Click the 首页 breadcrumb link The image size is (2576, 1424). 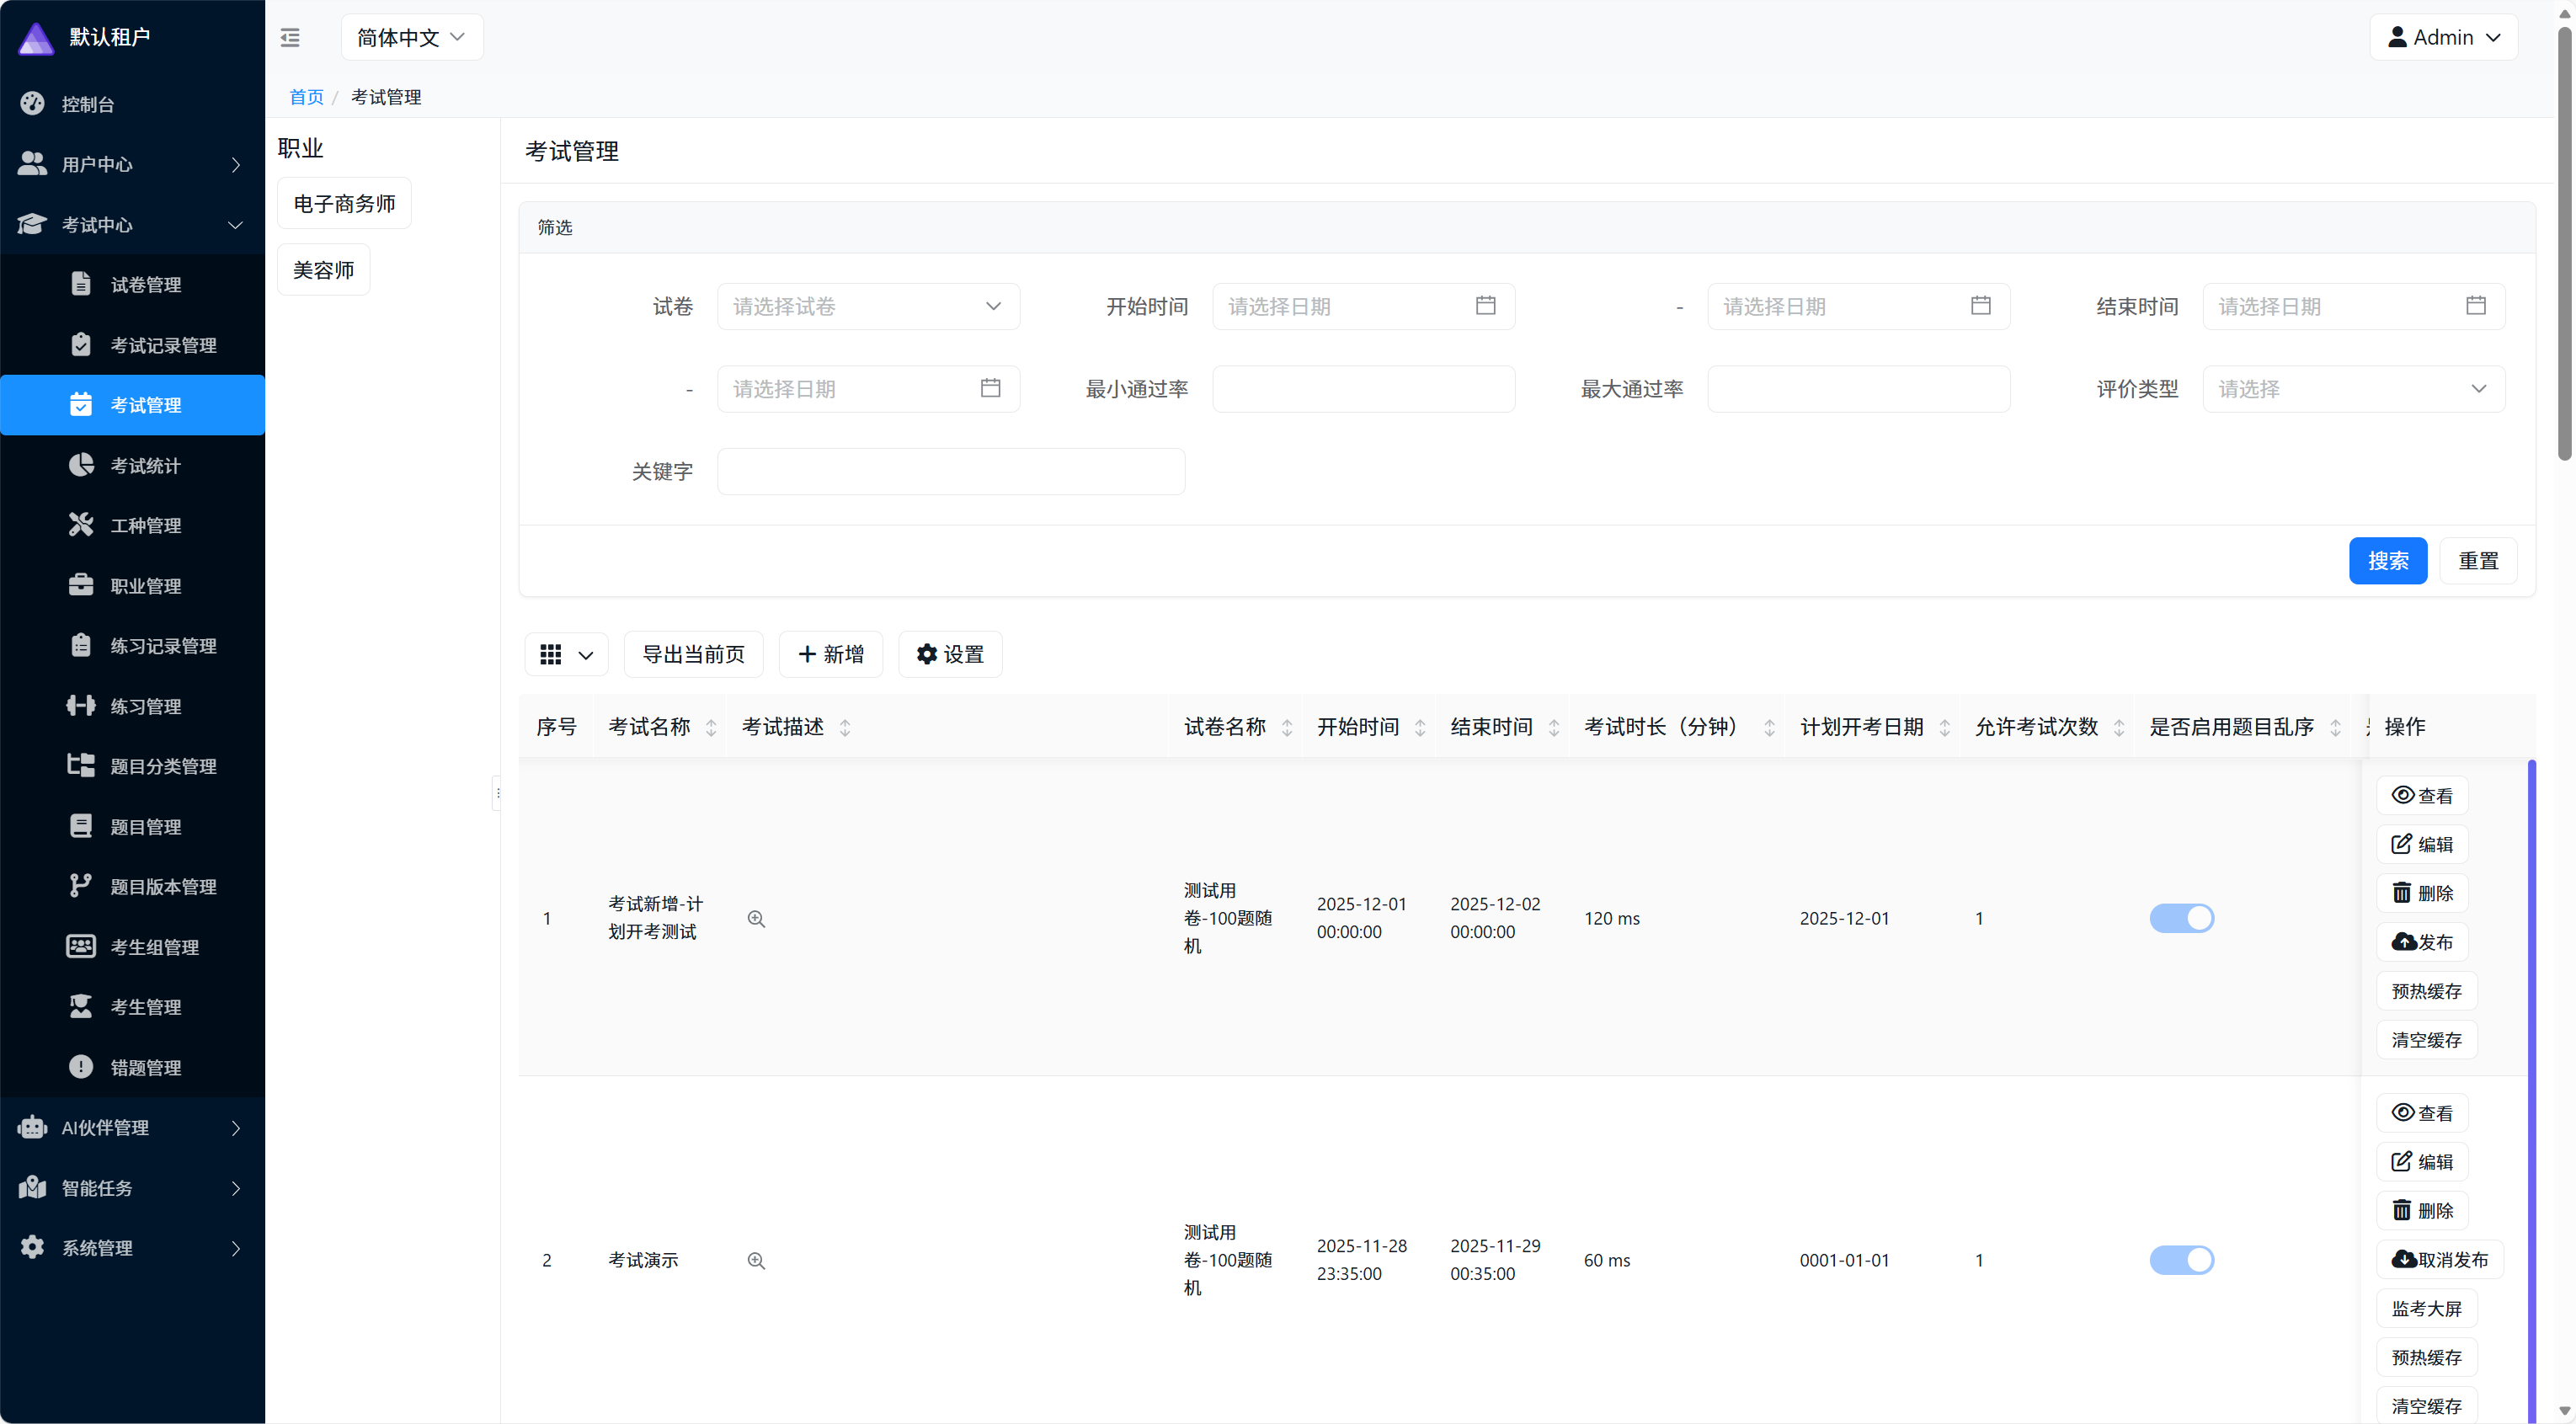coord(306,97)
